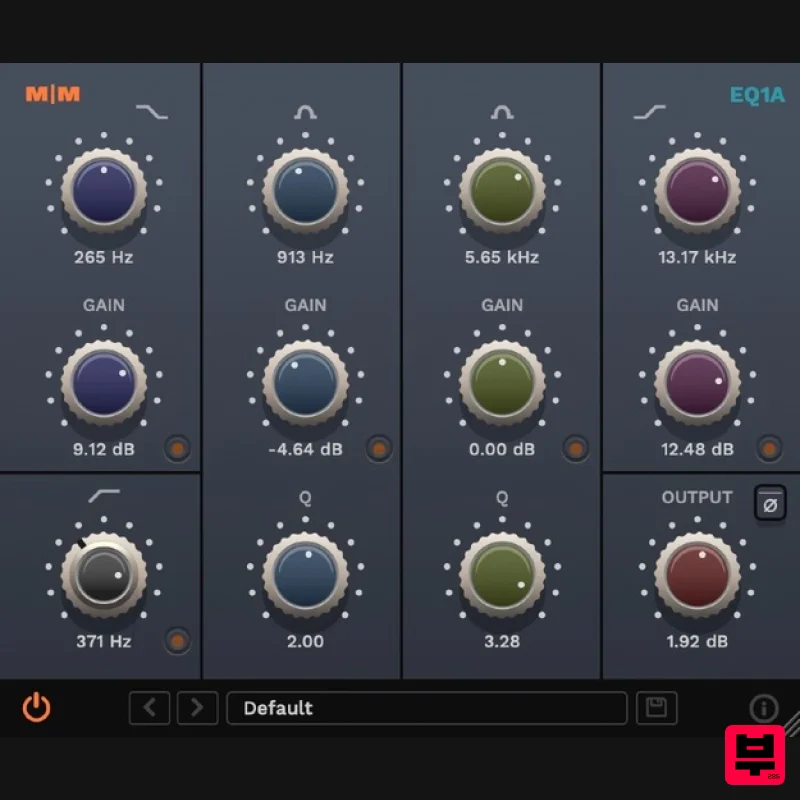Select the bell curve icon above 913 Hz knob
The height and width of the screenshot is (800, 800).
pos(303,112)
